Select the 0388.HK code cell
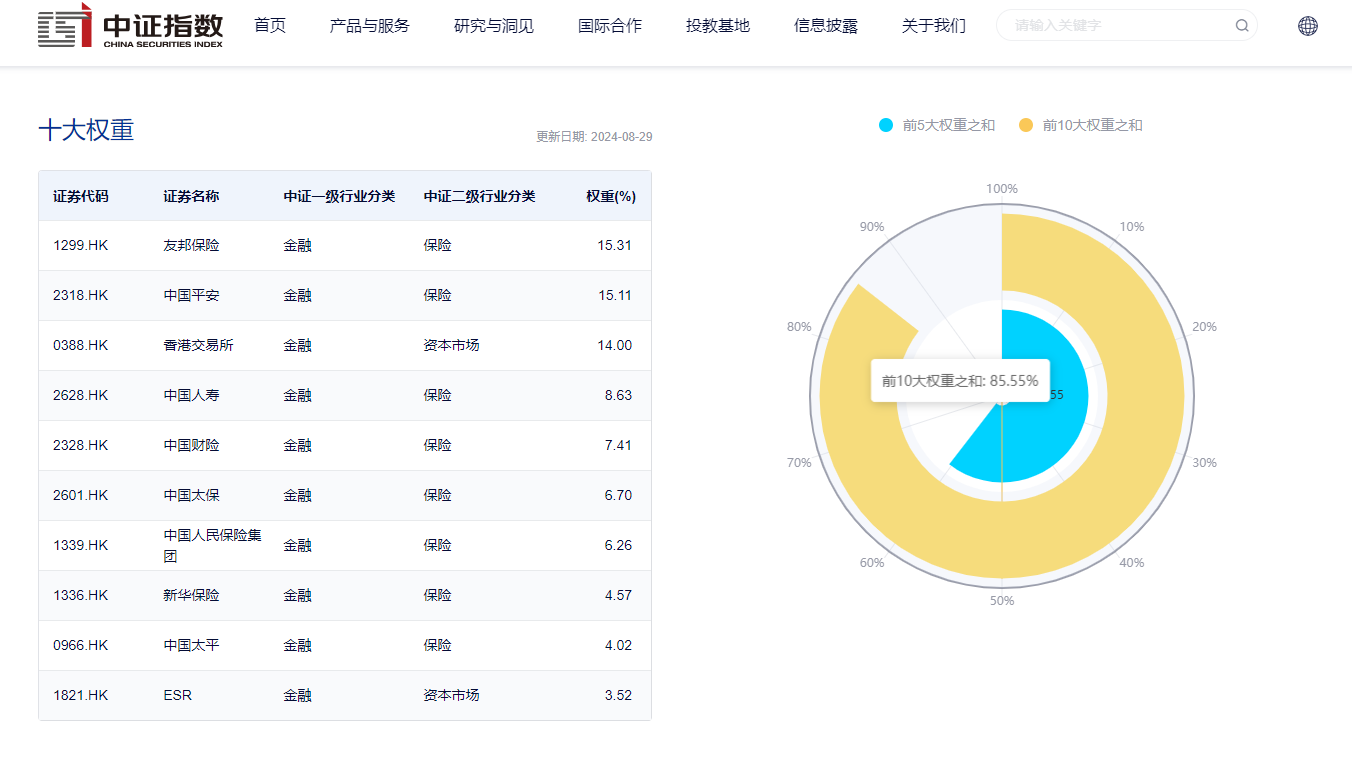 (x=81, y=345)
